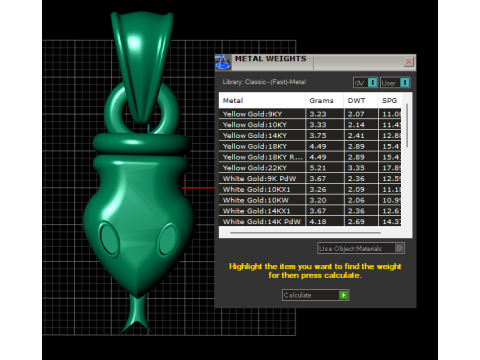Select the White Gold:14KX1 row

pos(310,211)
